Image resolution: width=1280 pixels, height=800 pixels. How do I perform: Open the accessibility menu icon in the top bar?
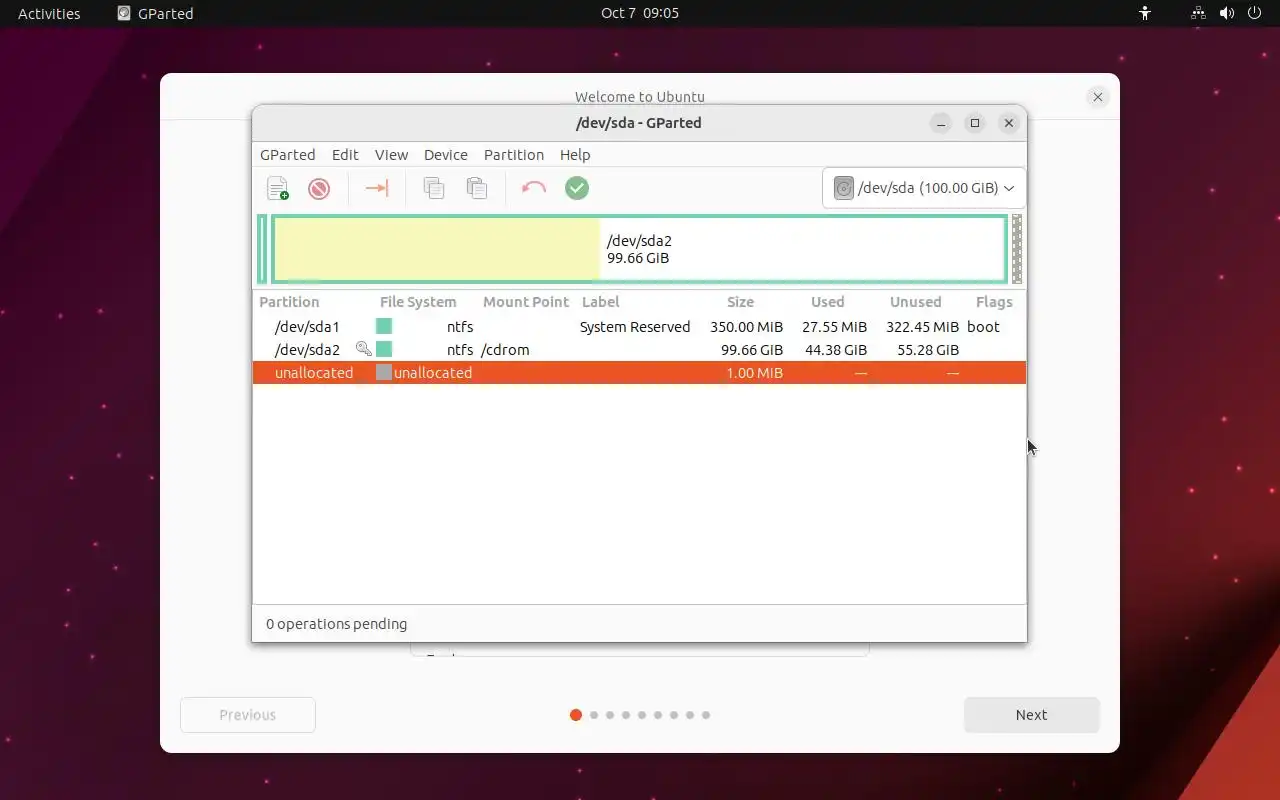(x=1145, y=13)
